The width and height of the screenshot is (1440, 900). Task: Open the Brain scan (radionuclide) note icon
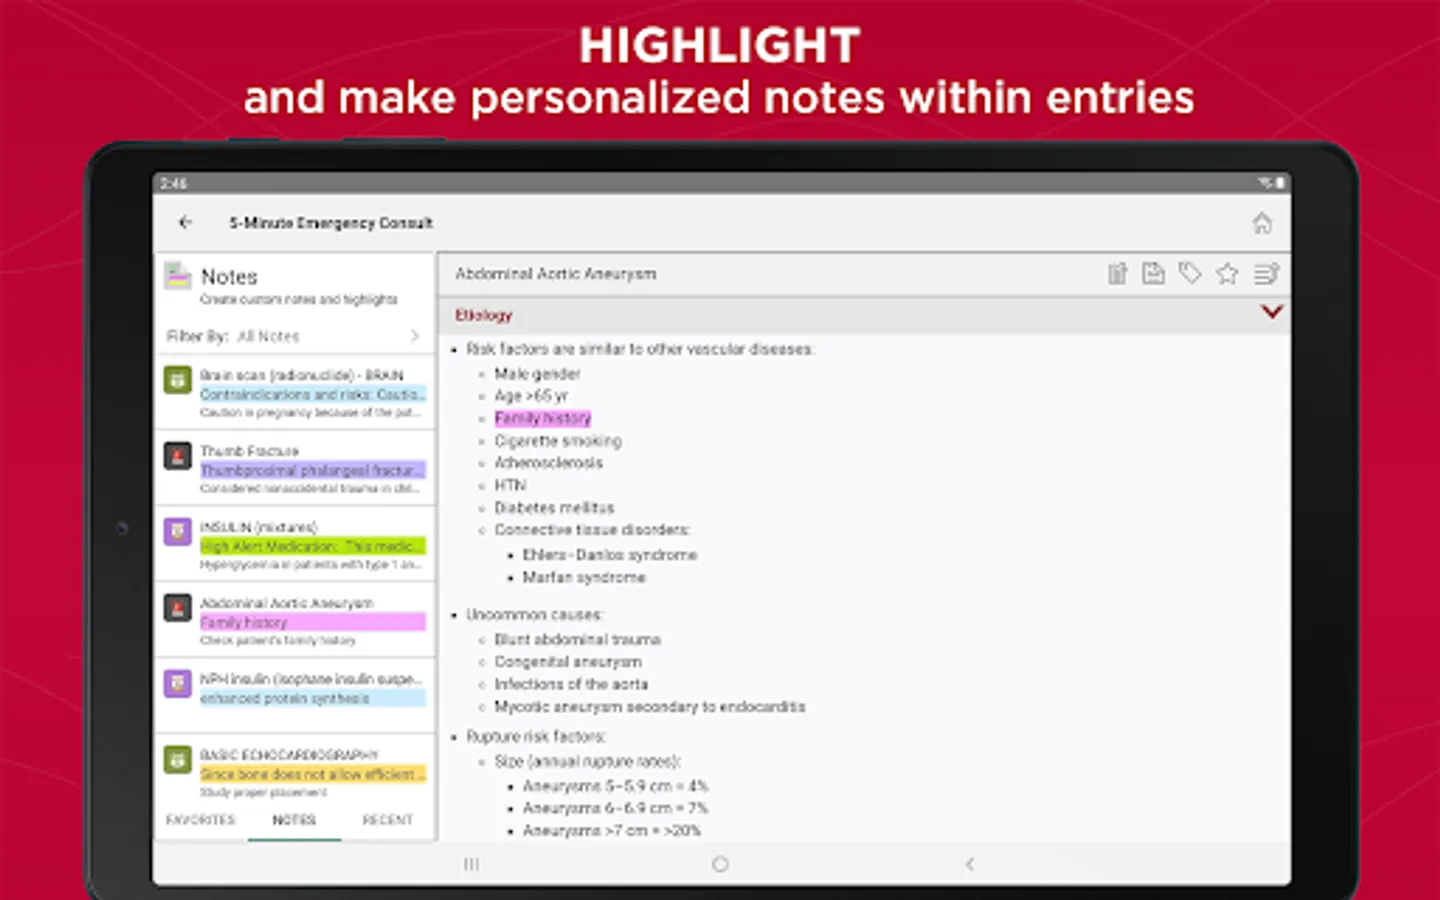pos(177,380)
